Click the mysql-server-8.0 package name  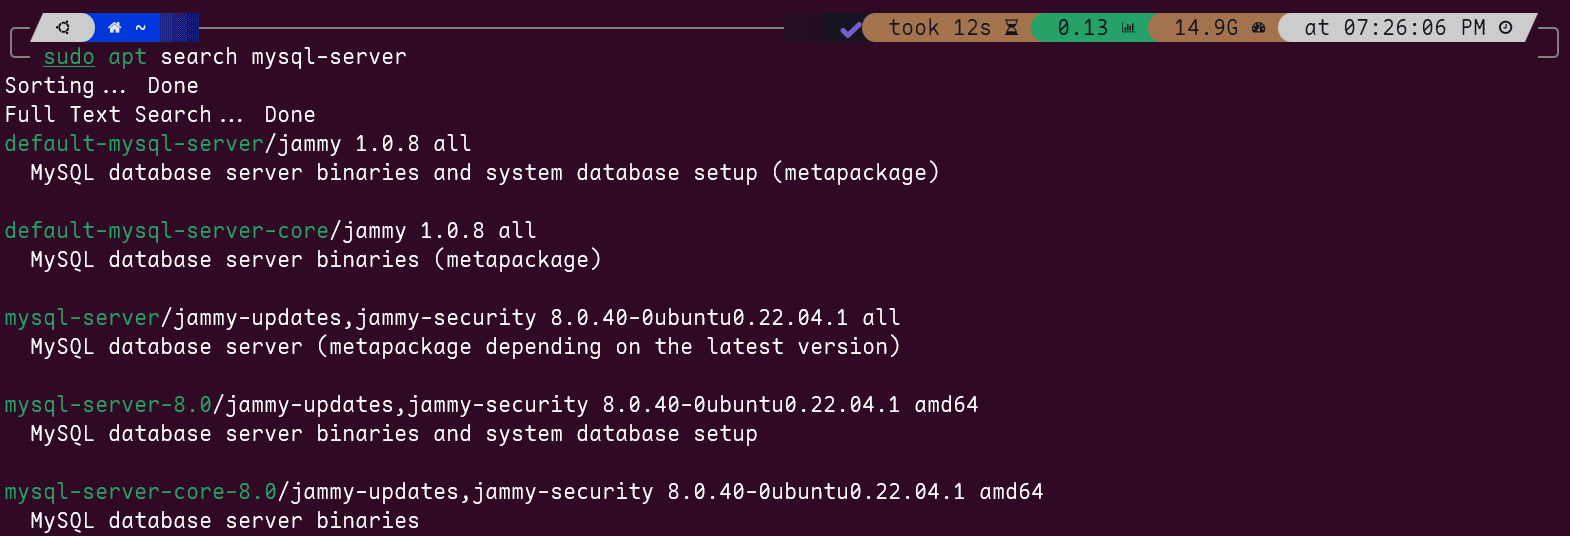click(108, 405)
